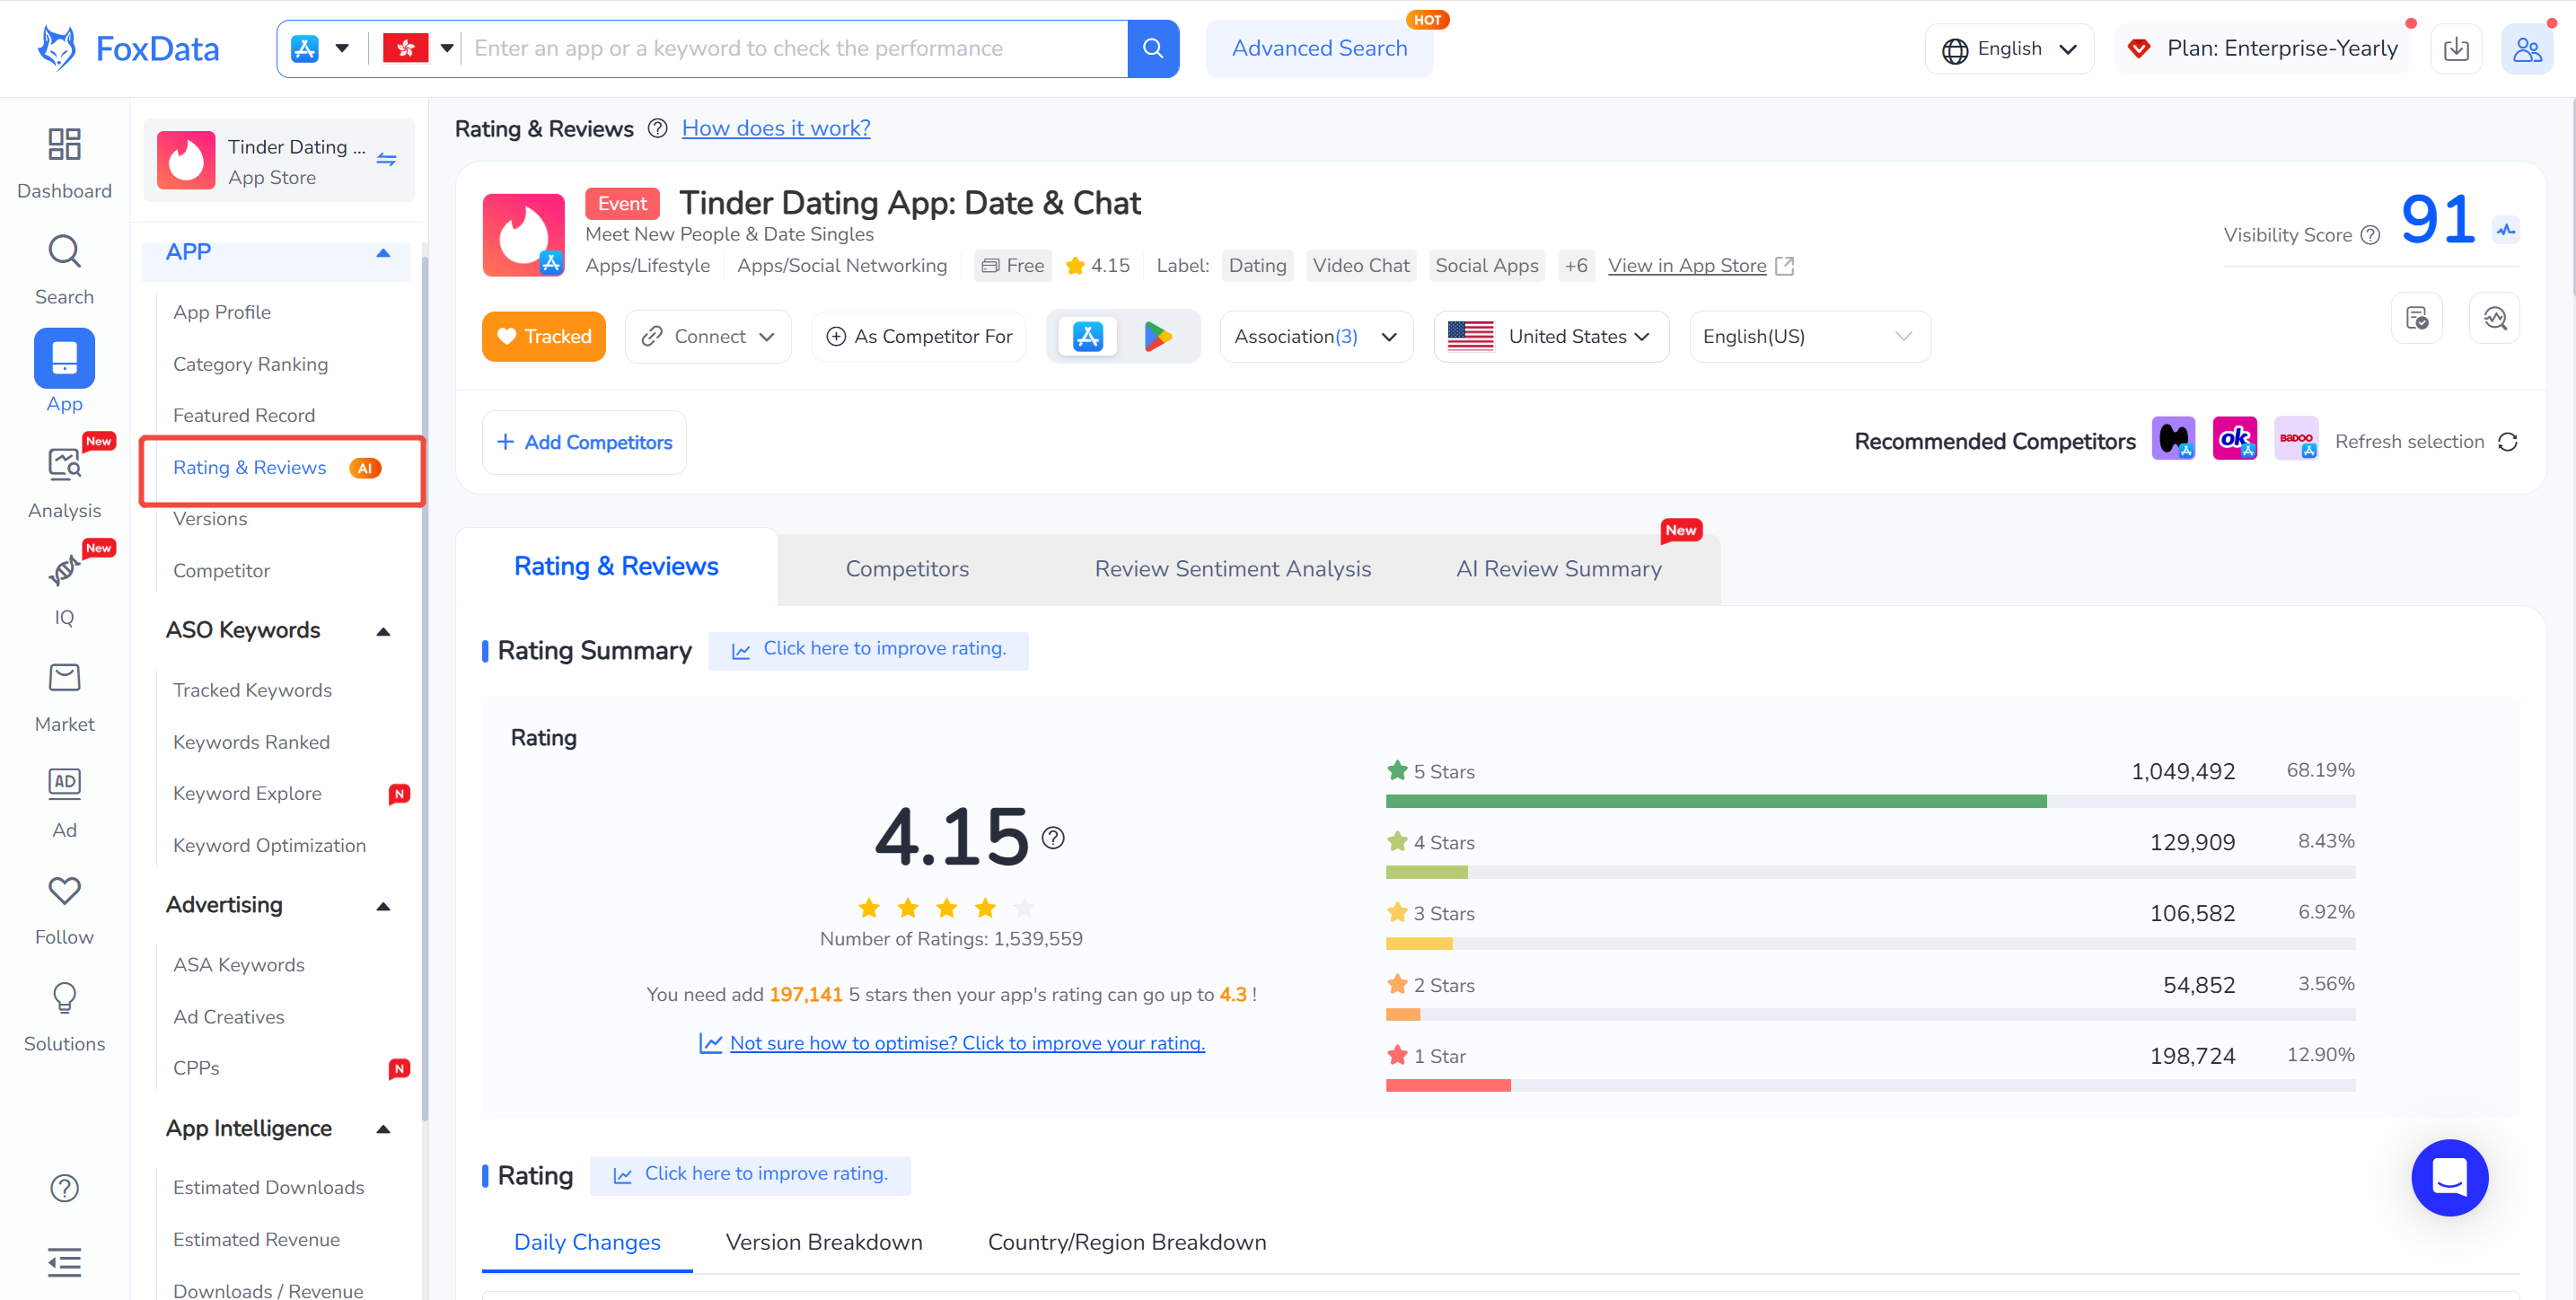
Task: Select the App Store platform toggle
Action: (x=1087, y=337)
